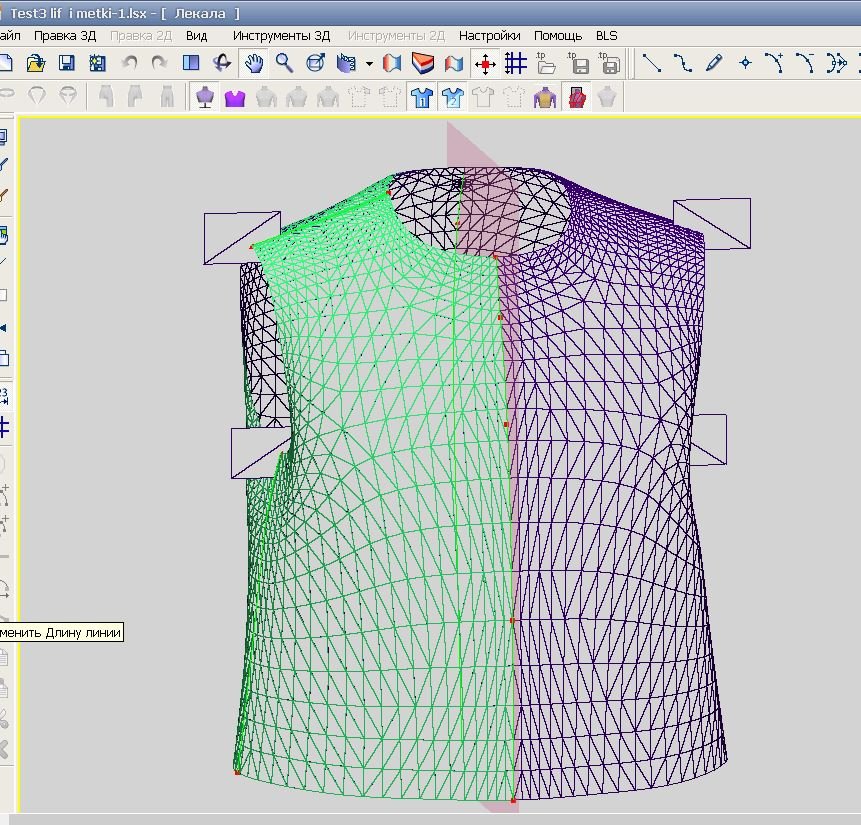Toggle the mannequin on stand view
Screen dimensions: 861x825
click(205, 97)
